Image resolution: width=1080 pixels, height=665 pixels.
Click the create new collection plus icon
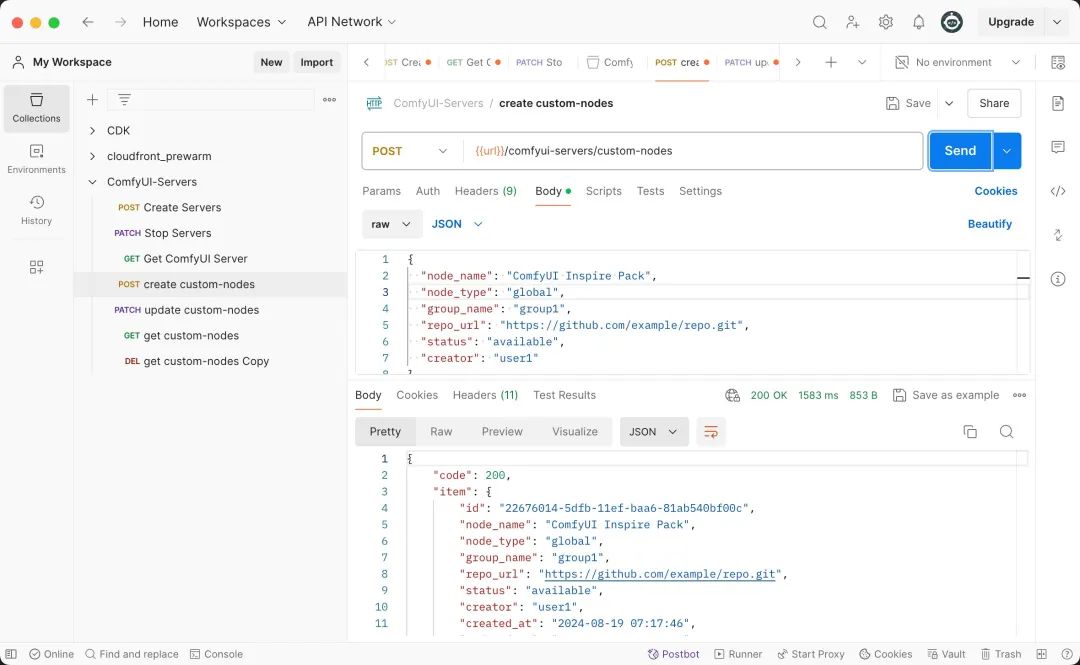(x=92, y=100)
